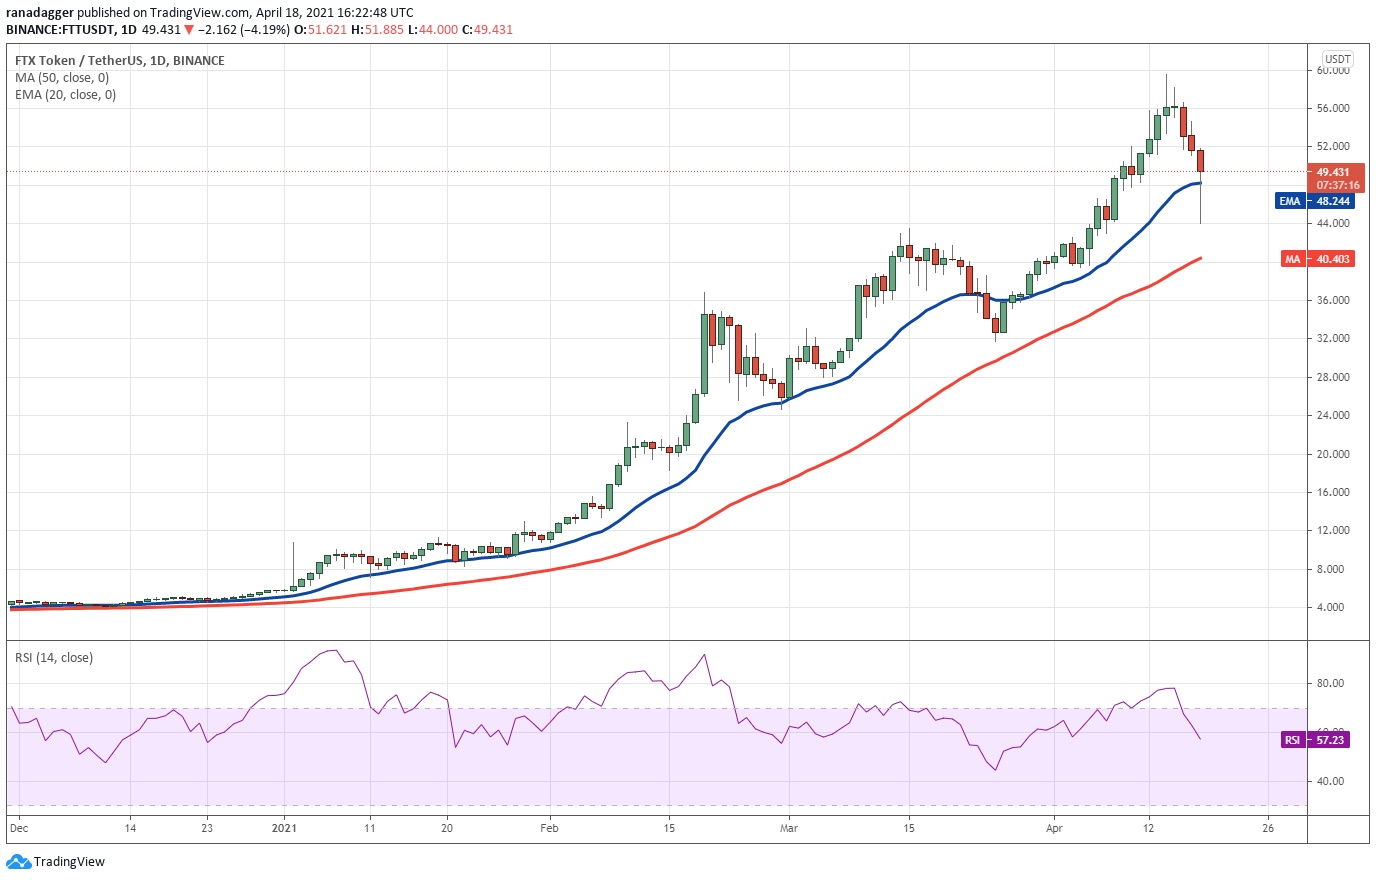Click the 'BINANCE:FTTUSDT, 1D' symbol readout
1376x880 pixels.
tap(71, 30)
